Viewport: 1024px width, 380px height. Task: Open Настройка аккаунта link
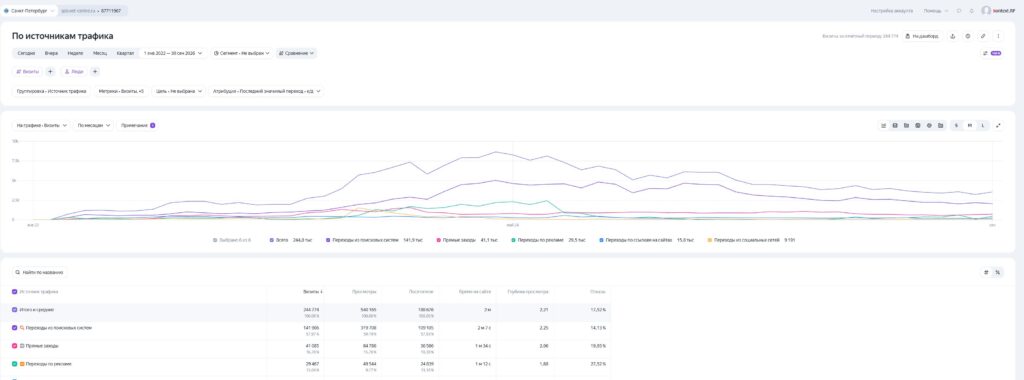click(891, 10)
